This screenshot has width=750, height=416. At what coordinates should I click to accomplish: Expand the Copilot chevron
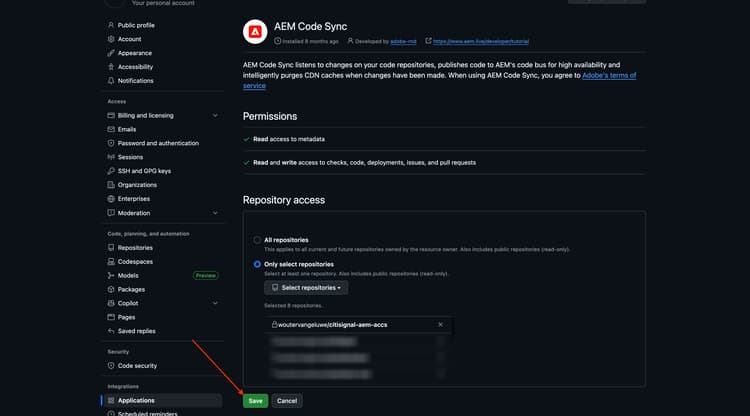215,304
